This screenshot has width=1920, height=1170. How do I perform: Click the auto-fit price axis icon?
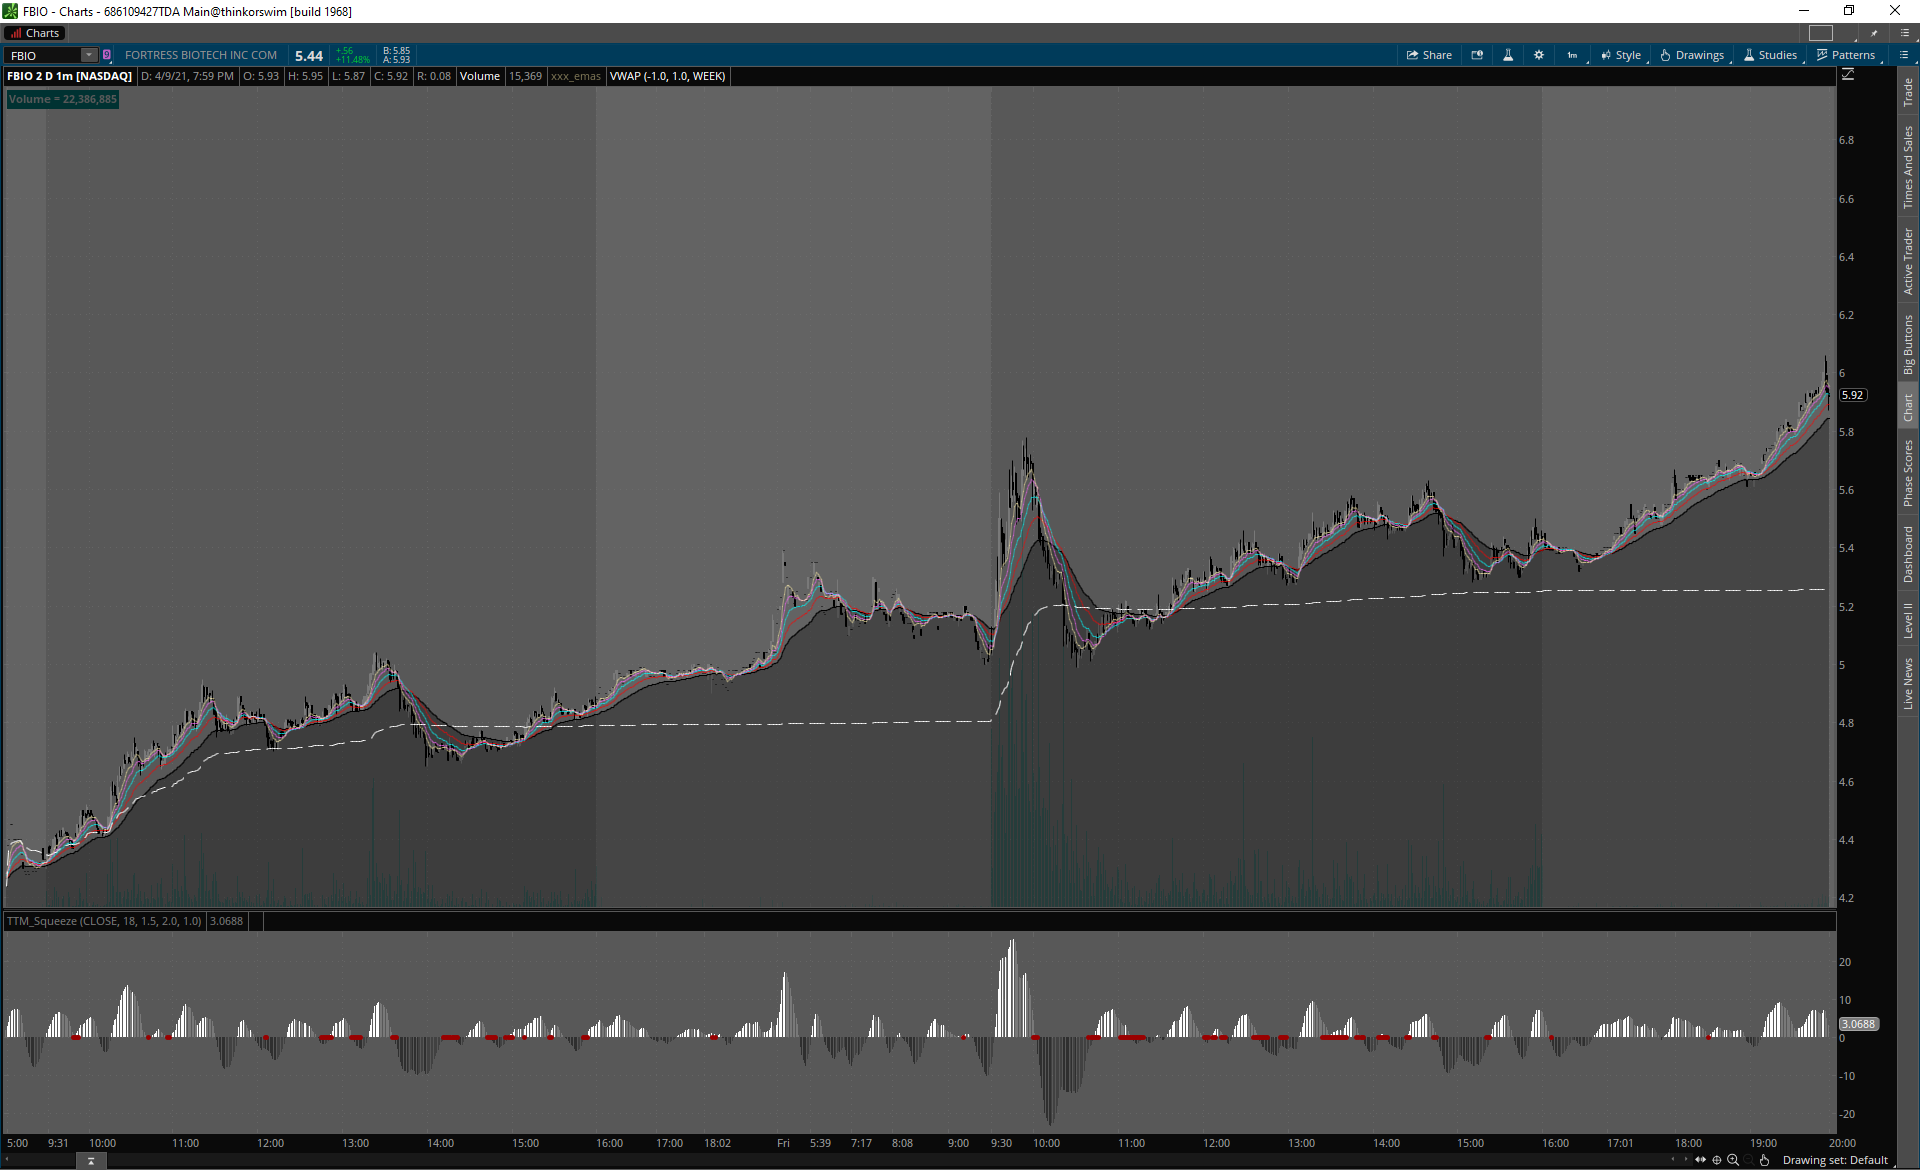tap(1848, 75)
